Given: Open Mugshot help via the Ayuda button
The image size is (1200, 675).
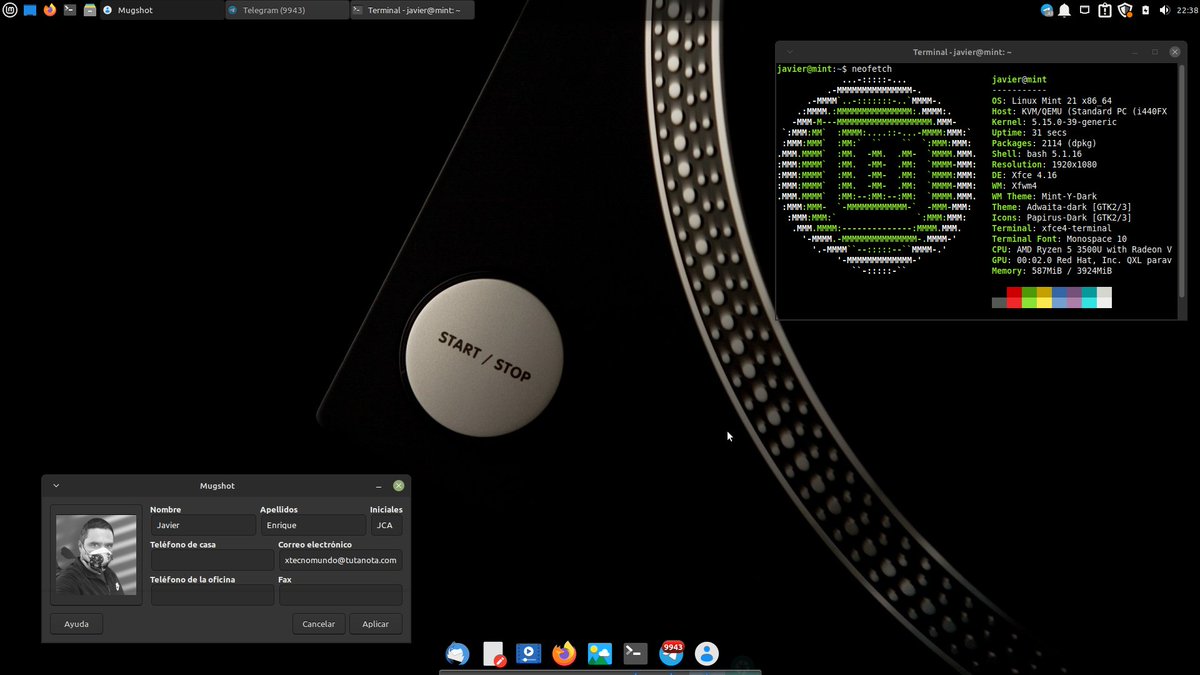Looking at the screenshot, I should [x=76, y=623].
